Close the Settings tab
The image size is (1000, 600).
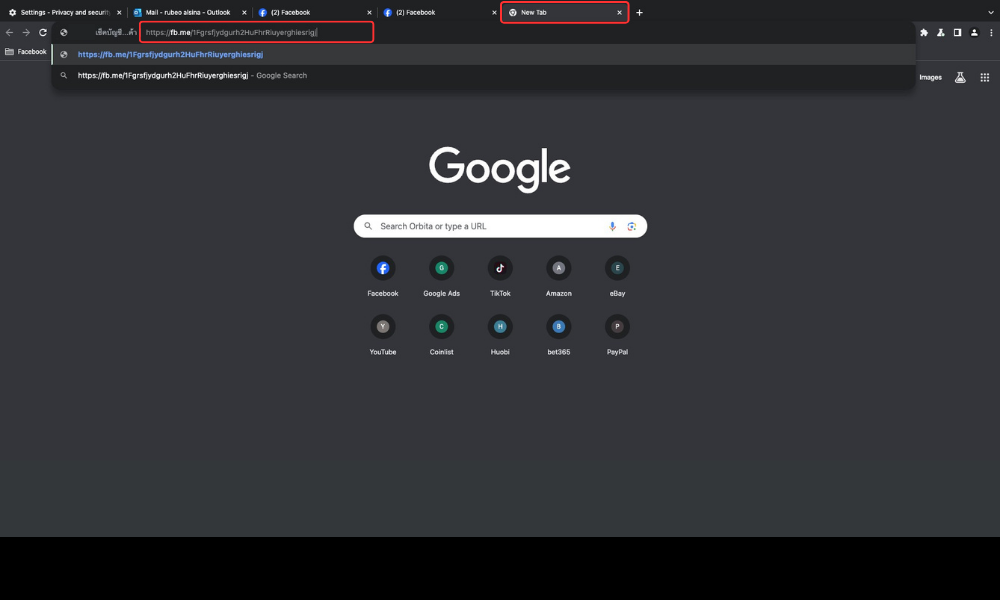coord(119,12)
